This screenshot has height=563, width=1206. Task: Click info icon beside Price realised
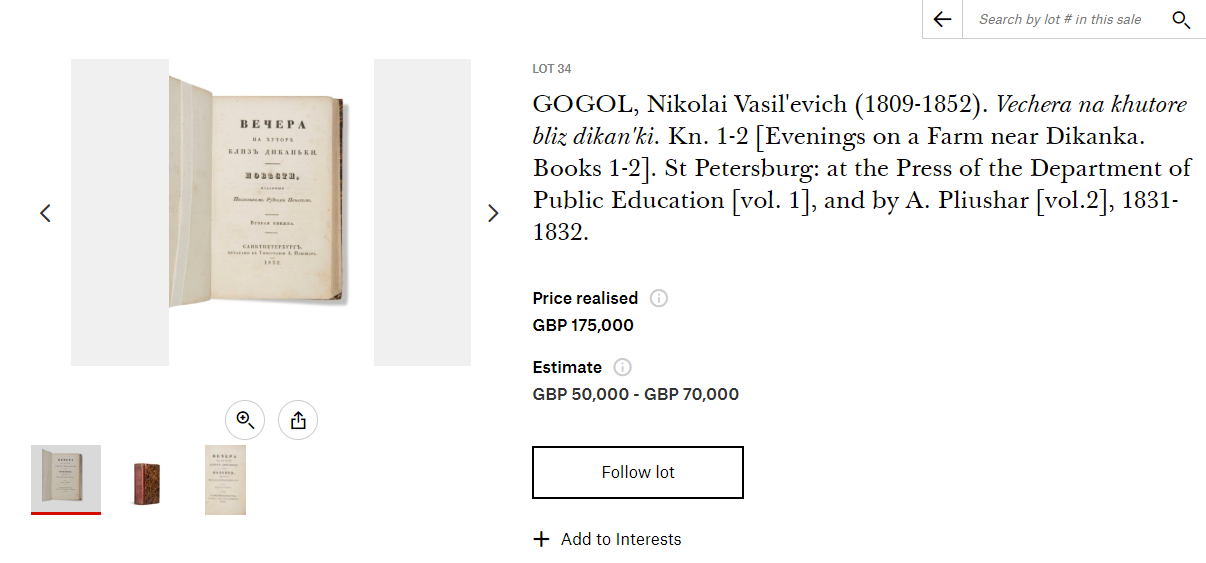(659, 298)
